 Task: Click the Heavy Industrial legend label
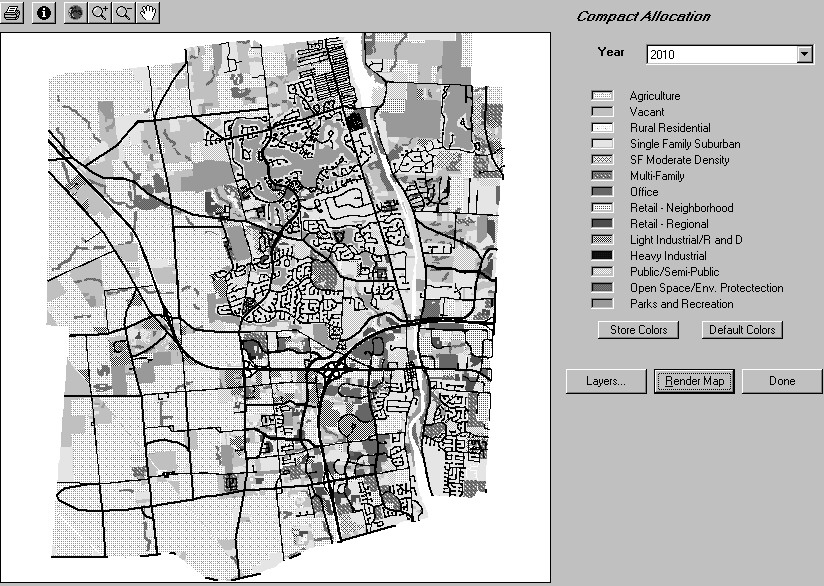point(668,256)
